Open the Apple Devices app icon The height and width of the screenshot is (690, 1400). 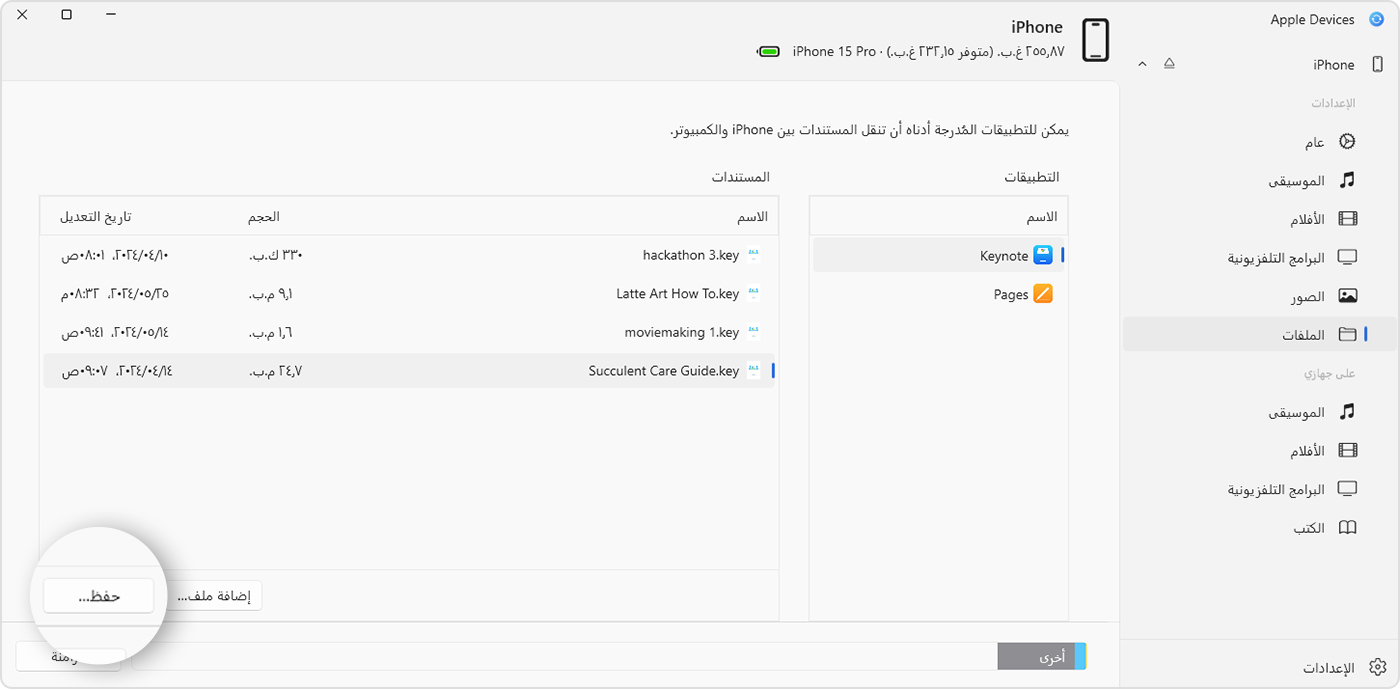point(1378,19)
